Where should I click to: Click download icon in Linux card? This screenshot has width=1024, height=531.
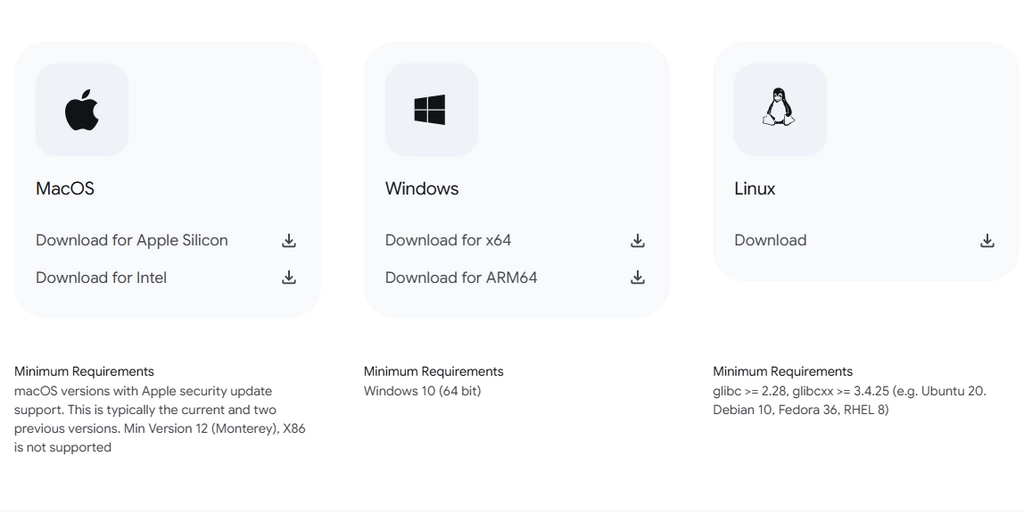987,240
